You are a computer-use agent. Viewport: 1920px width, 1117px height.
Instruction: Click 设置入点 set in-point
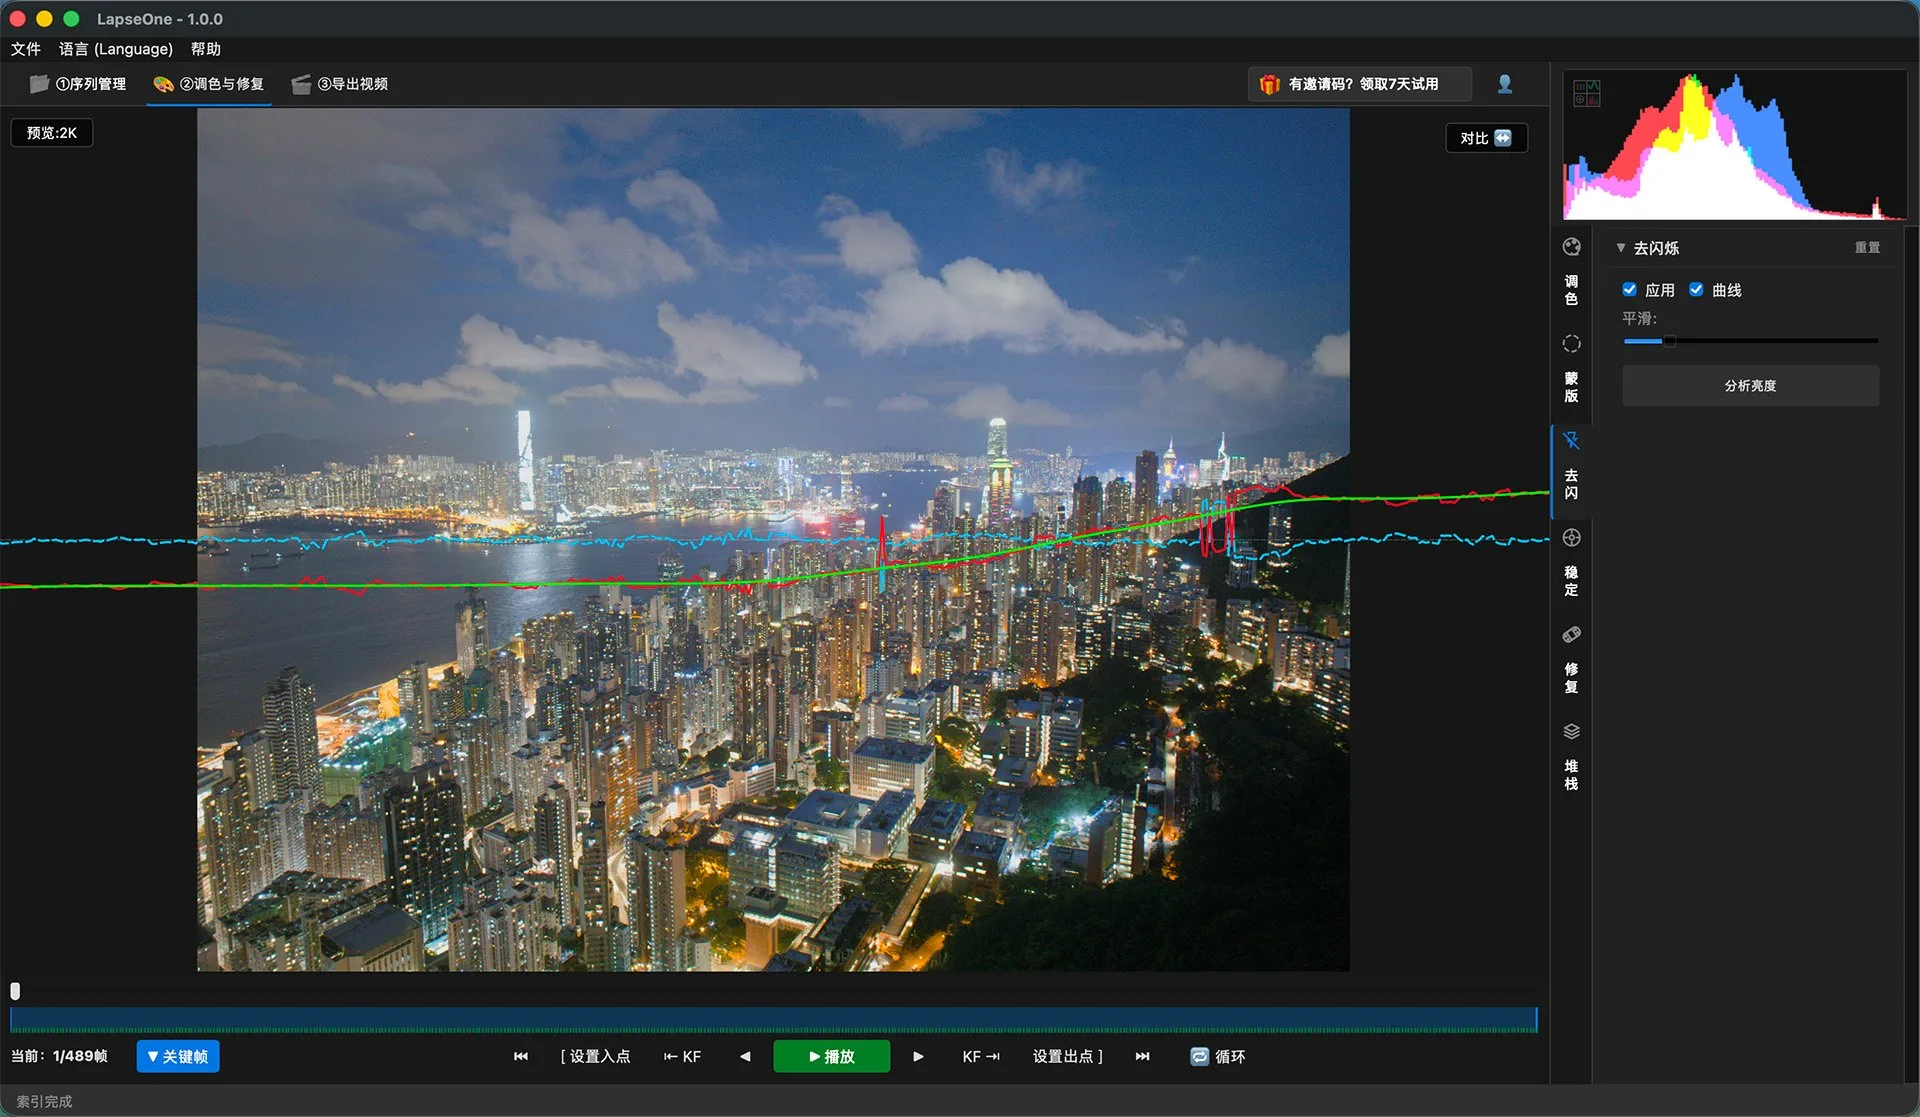tap(595, 1056)
